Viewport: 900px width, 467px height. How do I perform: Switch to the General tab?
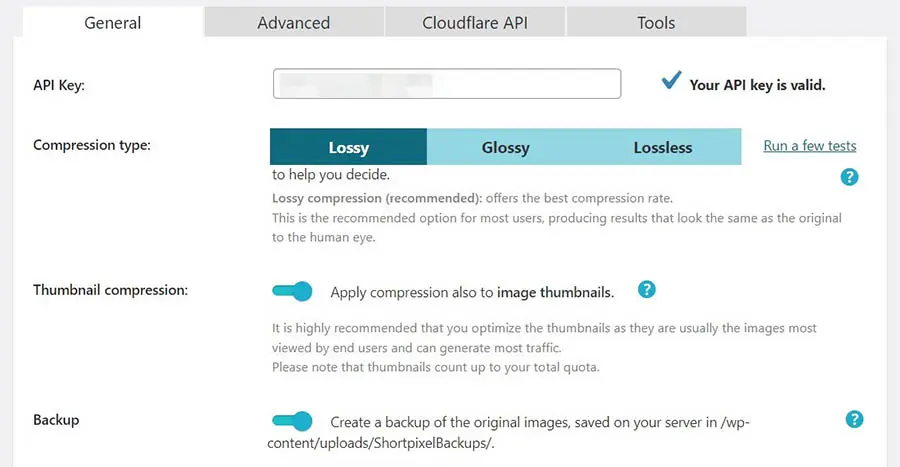(x=112, y=22)
